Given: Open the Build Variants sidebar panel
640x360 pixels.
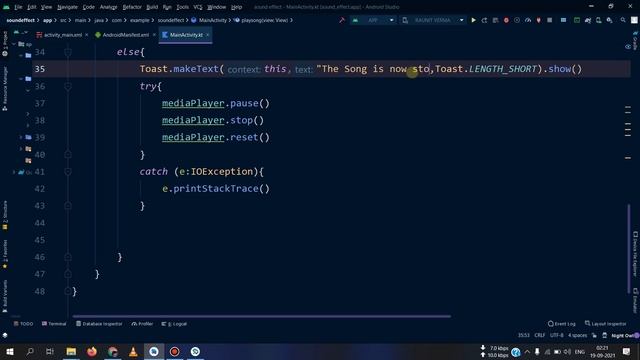Looking at the screenshot, I should click(x=5, y=296).
